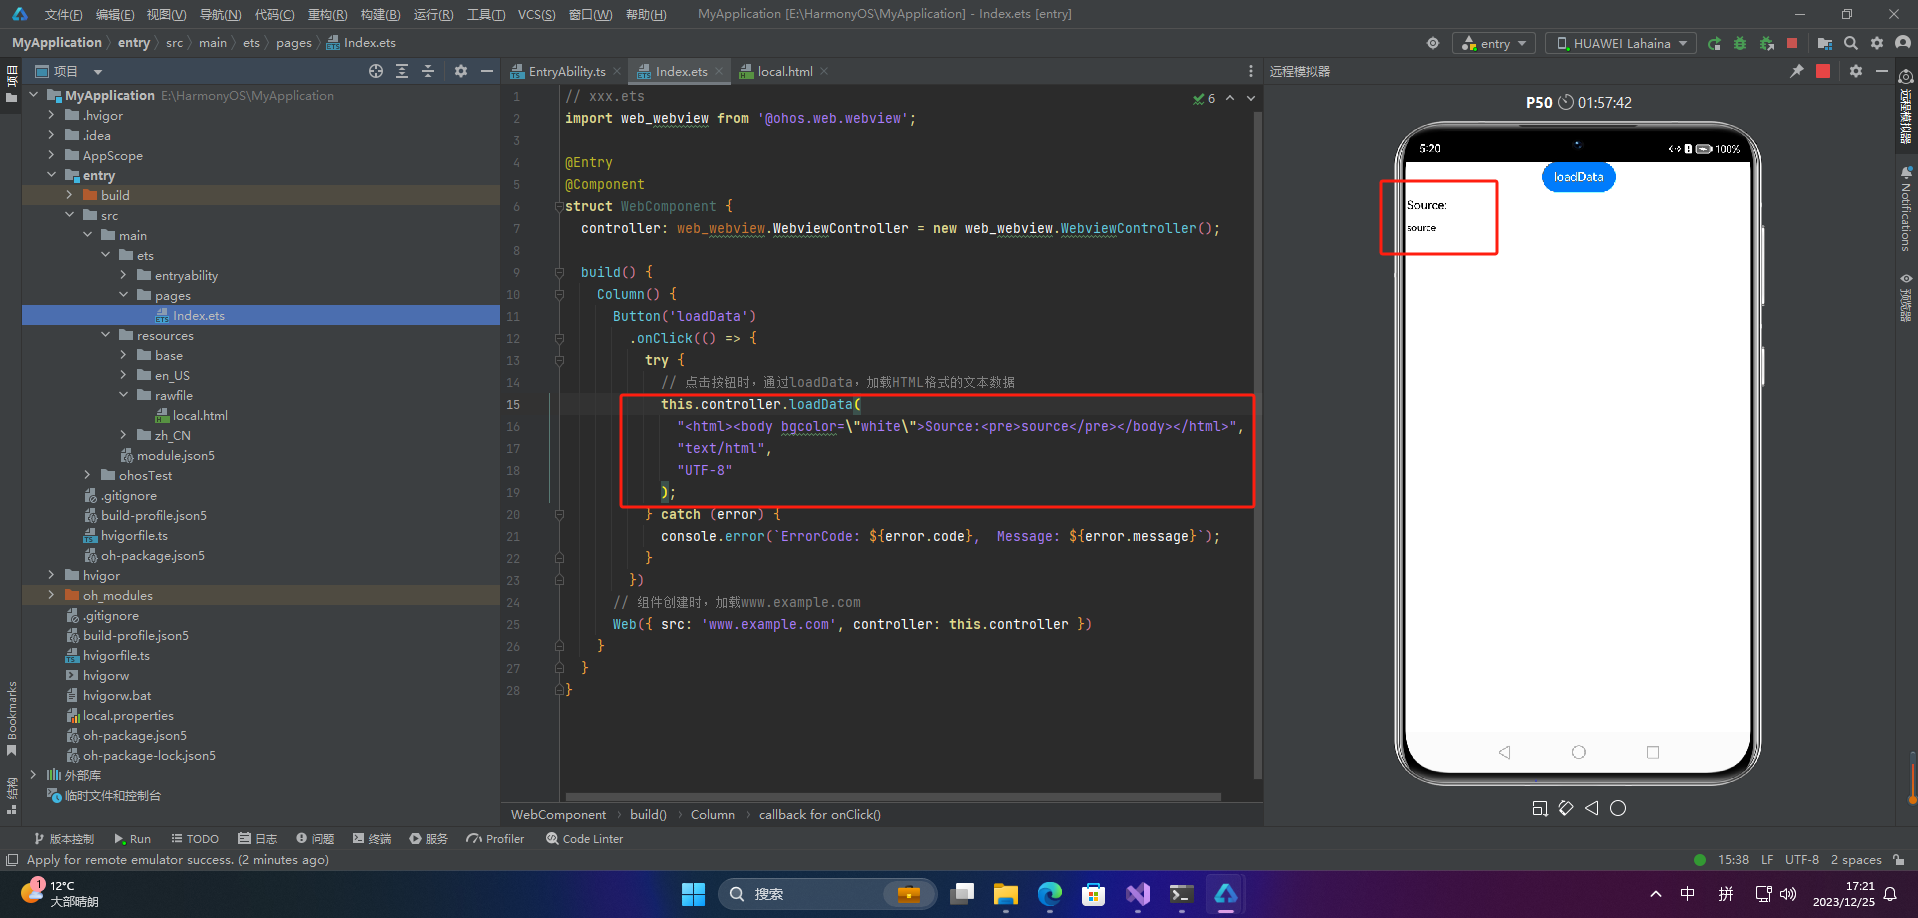Tap the loadData button in emulator

click(x=1578, y=177)
